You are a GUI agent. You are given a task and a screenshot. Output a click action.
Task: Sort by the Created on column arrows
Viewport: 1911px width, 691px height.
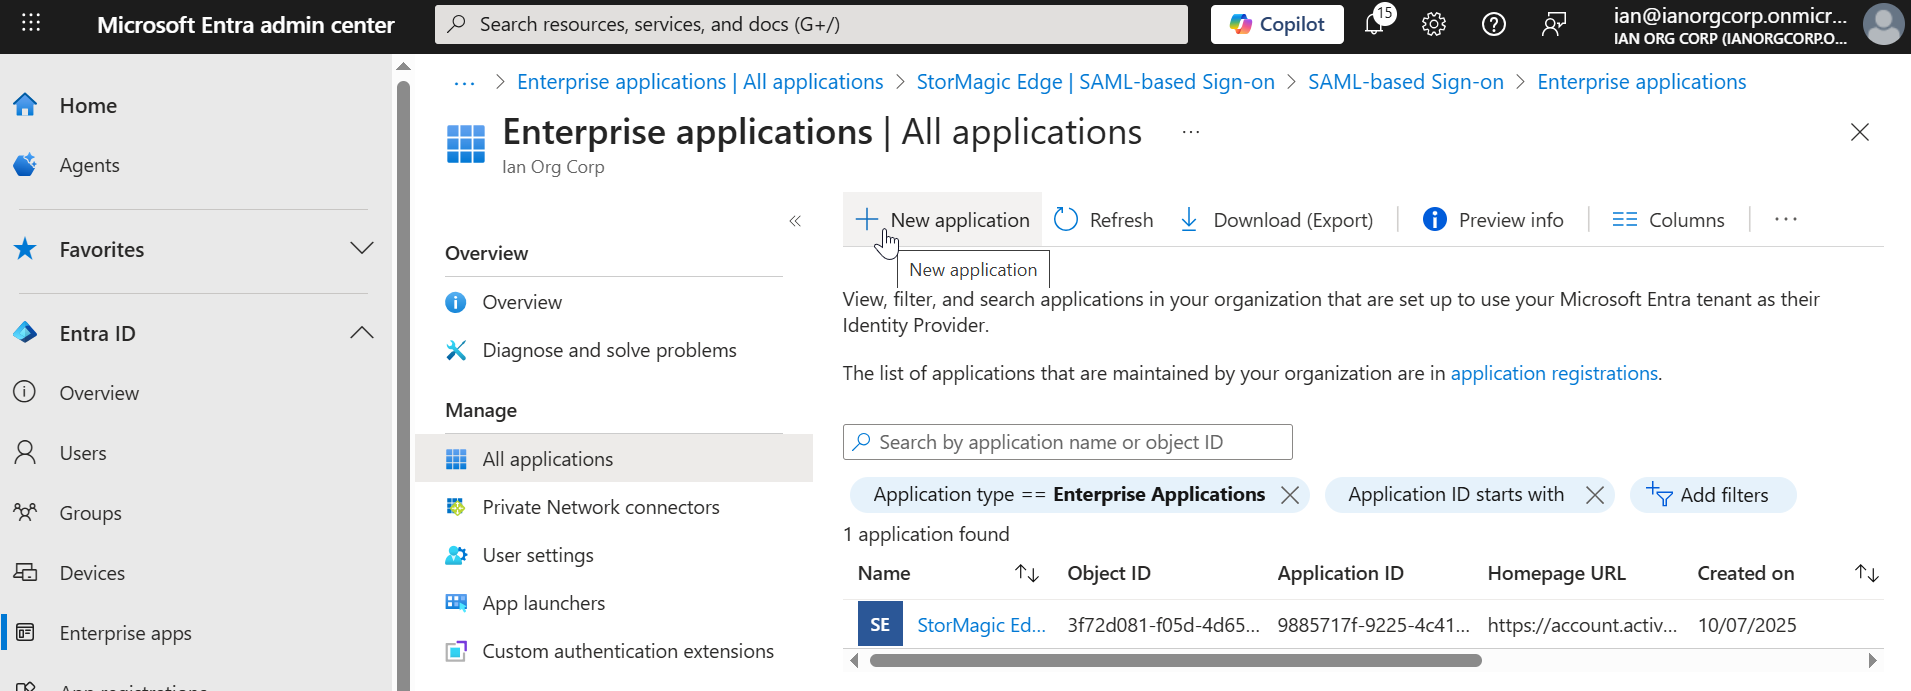point(1867,573)
